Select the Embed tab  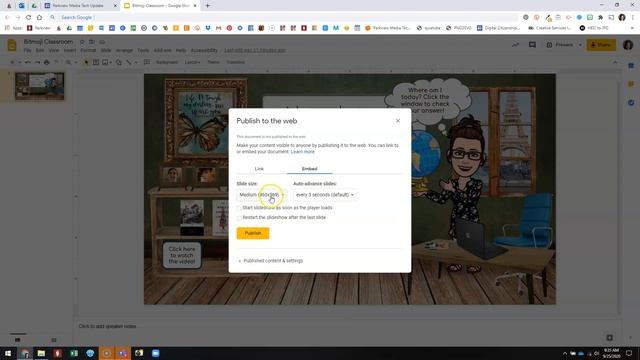[309, 169]
